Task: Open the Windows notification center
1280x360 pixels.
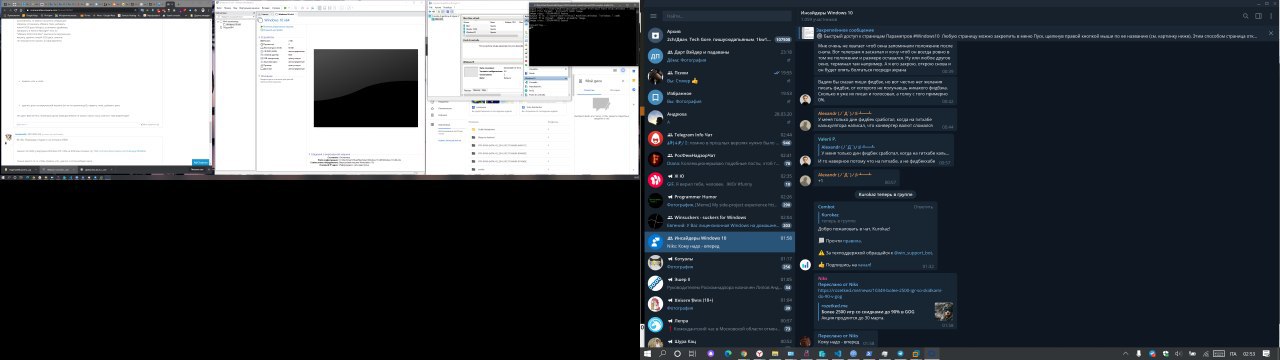Action: pyautogui.click(x=1266, y=354)
